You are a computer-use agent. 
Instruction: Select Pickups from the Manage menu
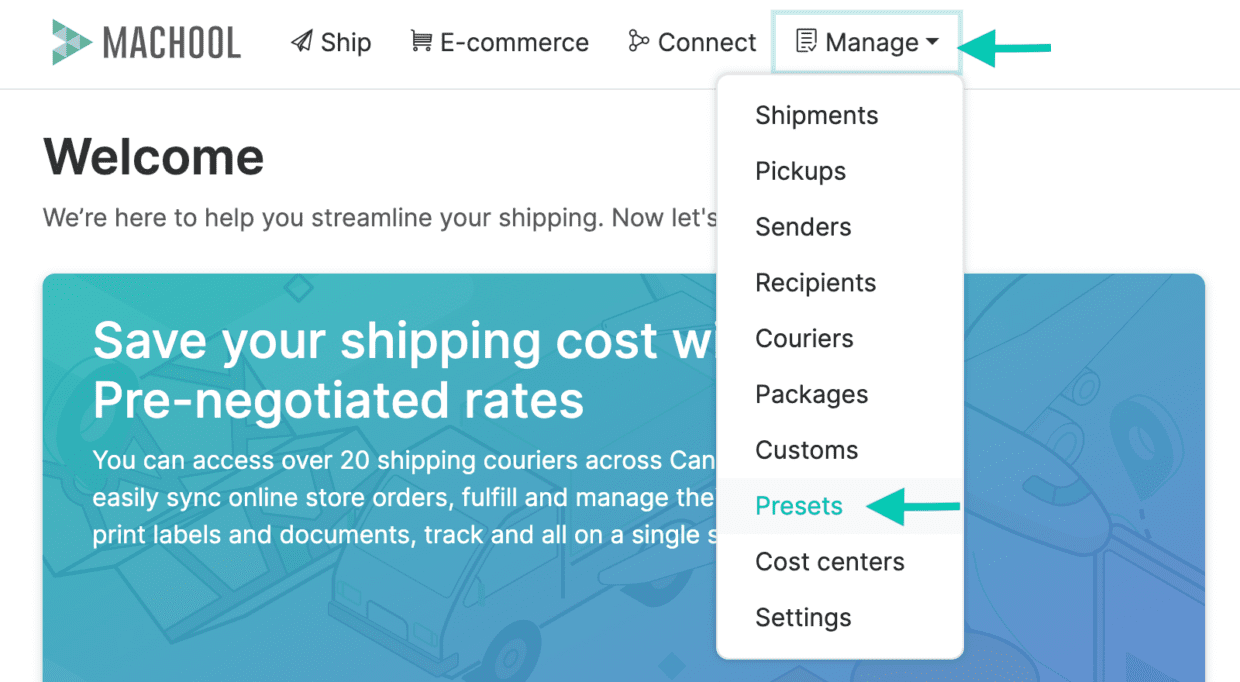pos(800,171)
